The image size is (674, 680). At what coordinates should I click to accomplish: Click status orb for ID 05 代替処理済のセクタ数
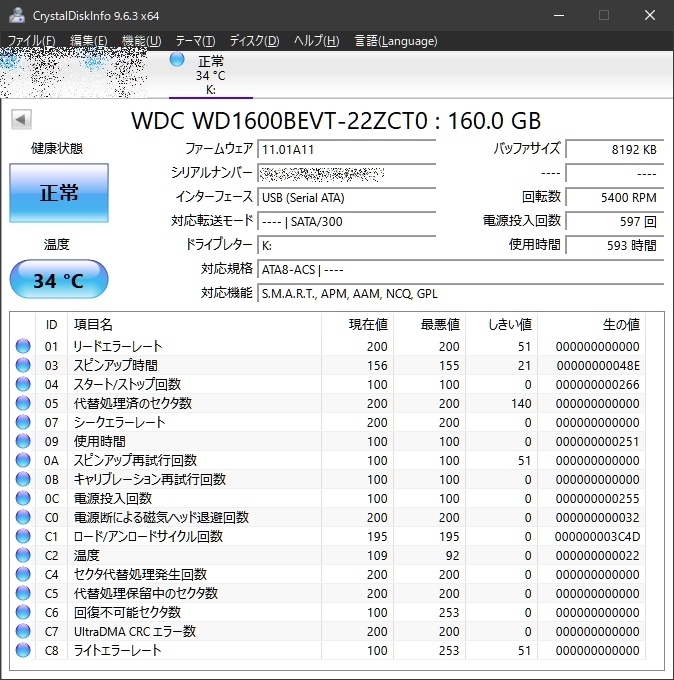[23, 403]
